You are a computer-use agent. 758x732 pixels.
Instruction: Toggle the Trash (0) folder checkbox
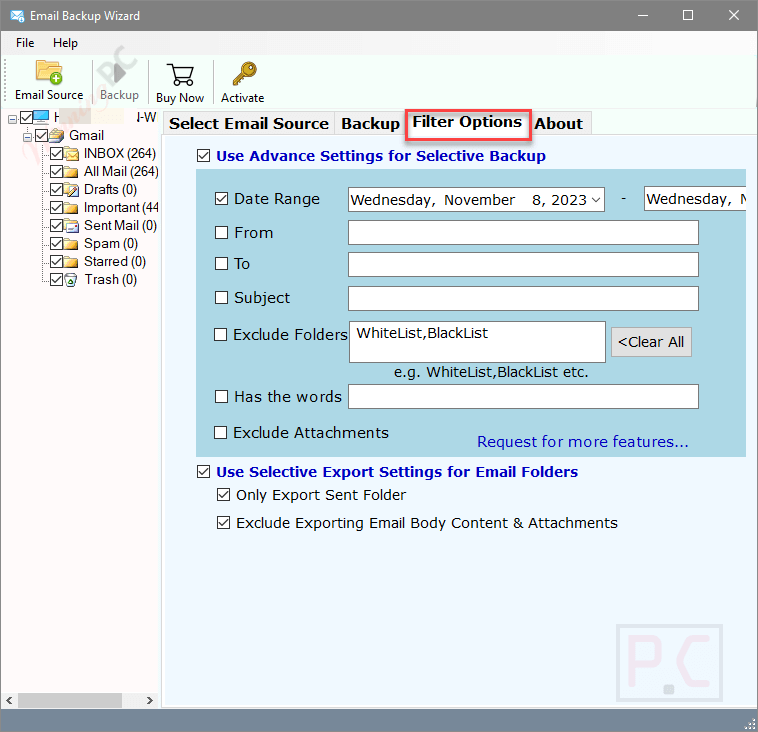click(57, 280)
